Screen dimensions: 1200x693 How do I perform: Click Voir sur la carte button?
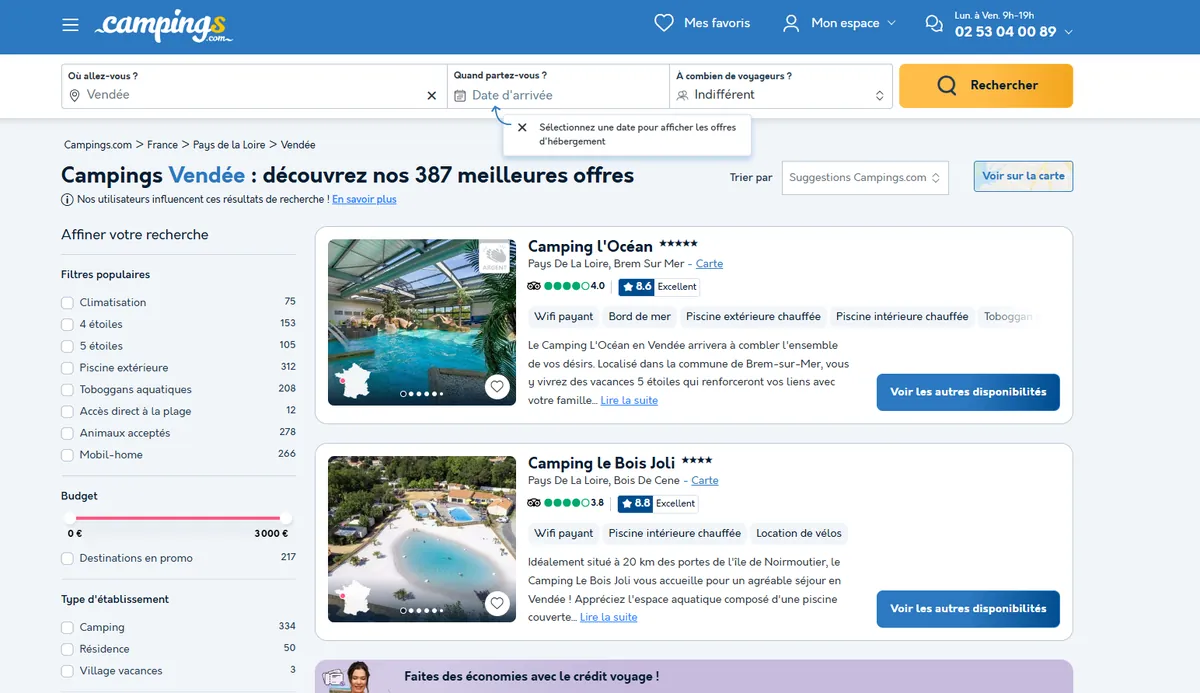[1023, 176]
